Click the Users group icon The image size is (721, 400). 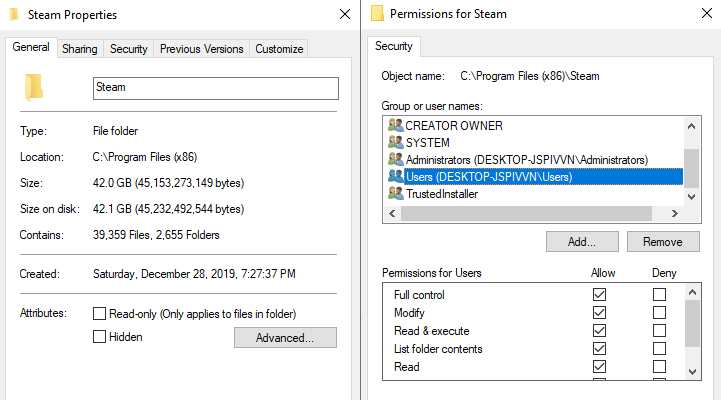point(395,176)
